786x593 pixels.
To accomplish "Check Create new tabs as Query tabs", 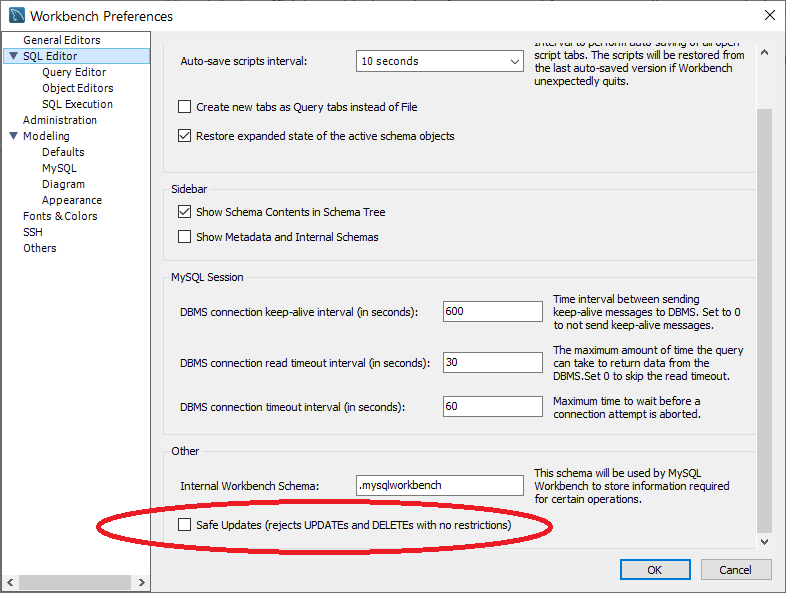I will (x=184, y=107).
